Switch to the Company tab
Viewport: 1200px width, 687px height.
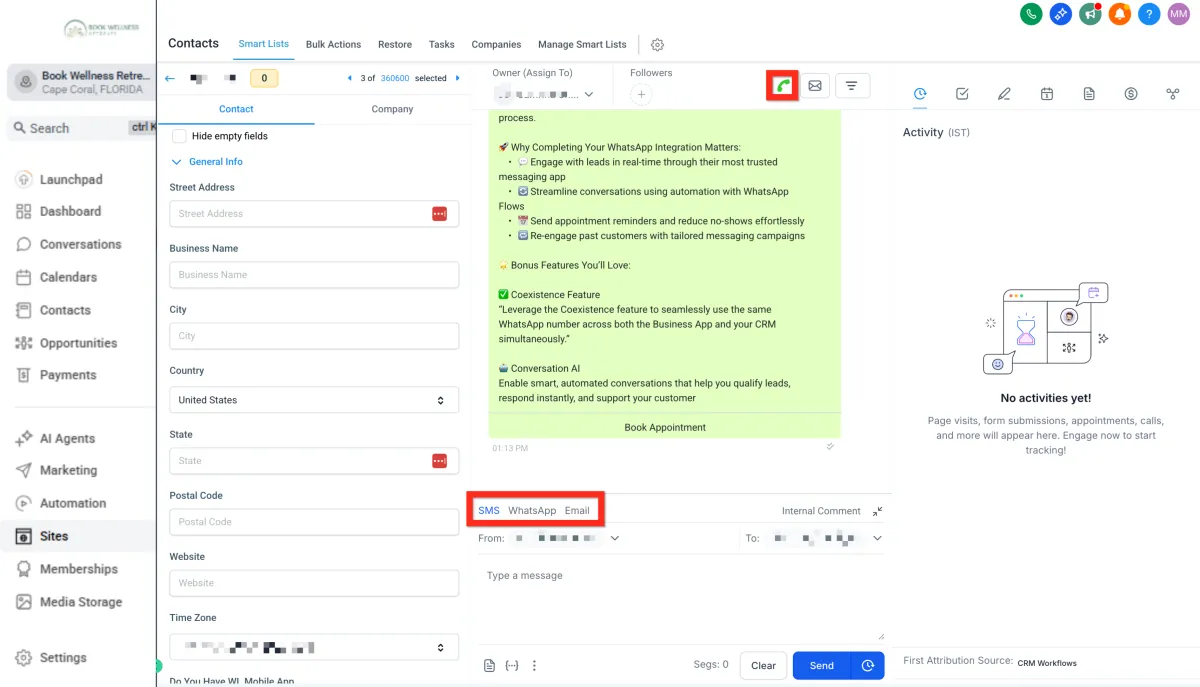(x=392, y=109)
